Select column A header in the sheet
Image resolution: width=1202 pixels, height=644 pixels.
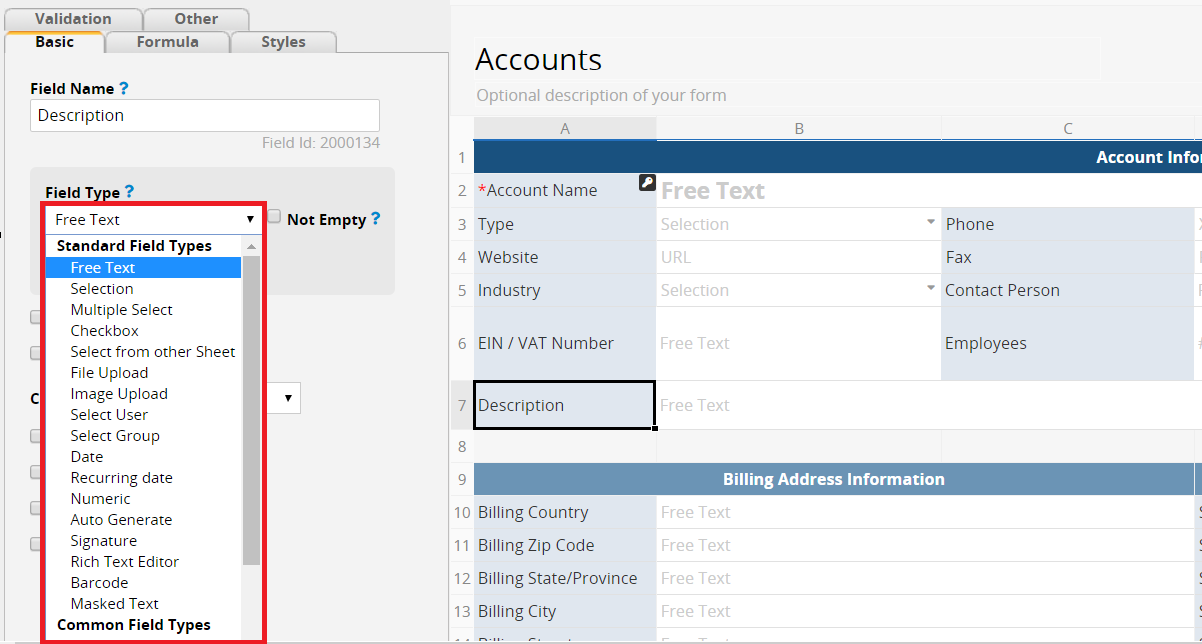click(565, 129)
